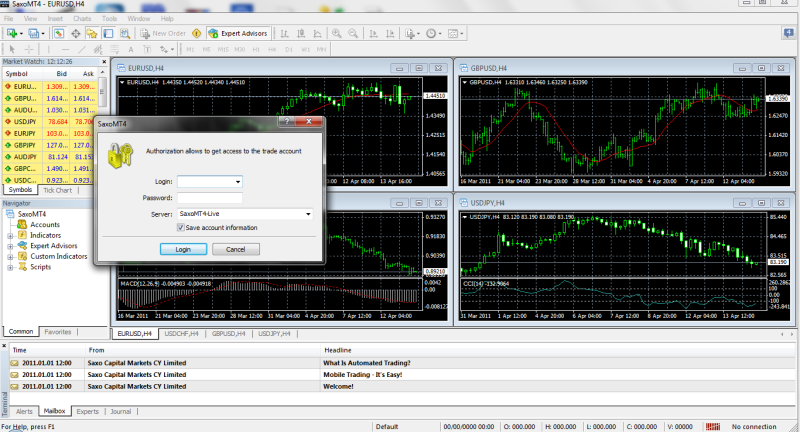Expand the Indicators node in Navigator
The image size is (800, 432).
point(10,236)
